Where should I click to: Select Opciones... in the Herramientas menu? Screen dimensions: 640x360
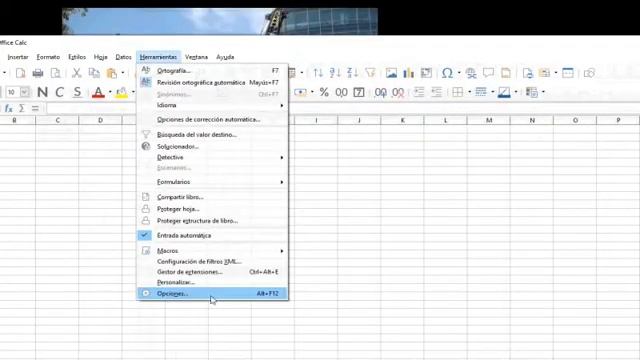click(x=212, y=293)
